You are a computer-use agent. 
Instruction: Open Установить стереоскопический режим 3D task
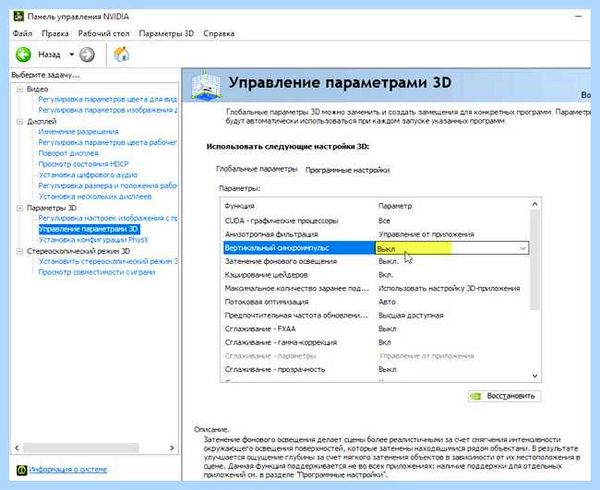click(108, 261)
